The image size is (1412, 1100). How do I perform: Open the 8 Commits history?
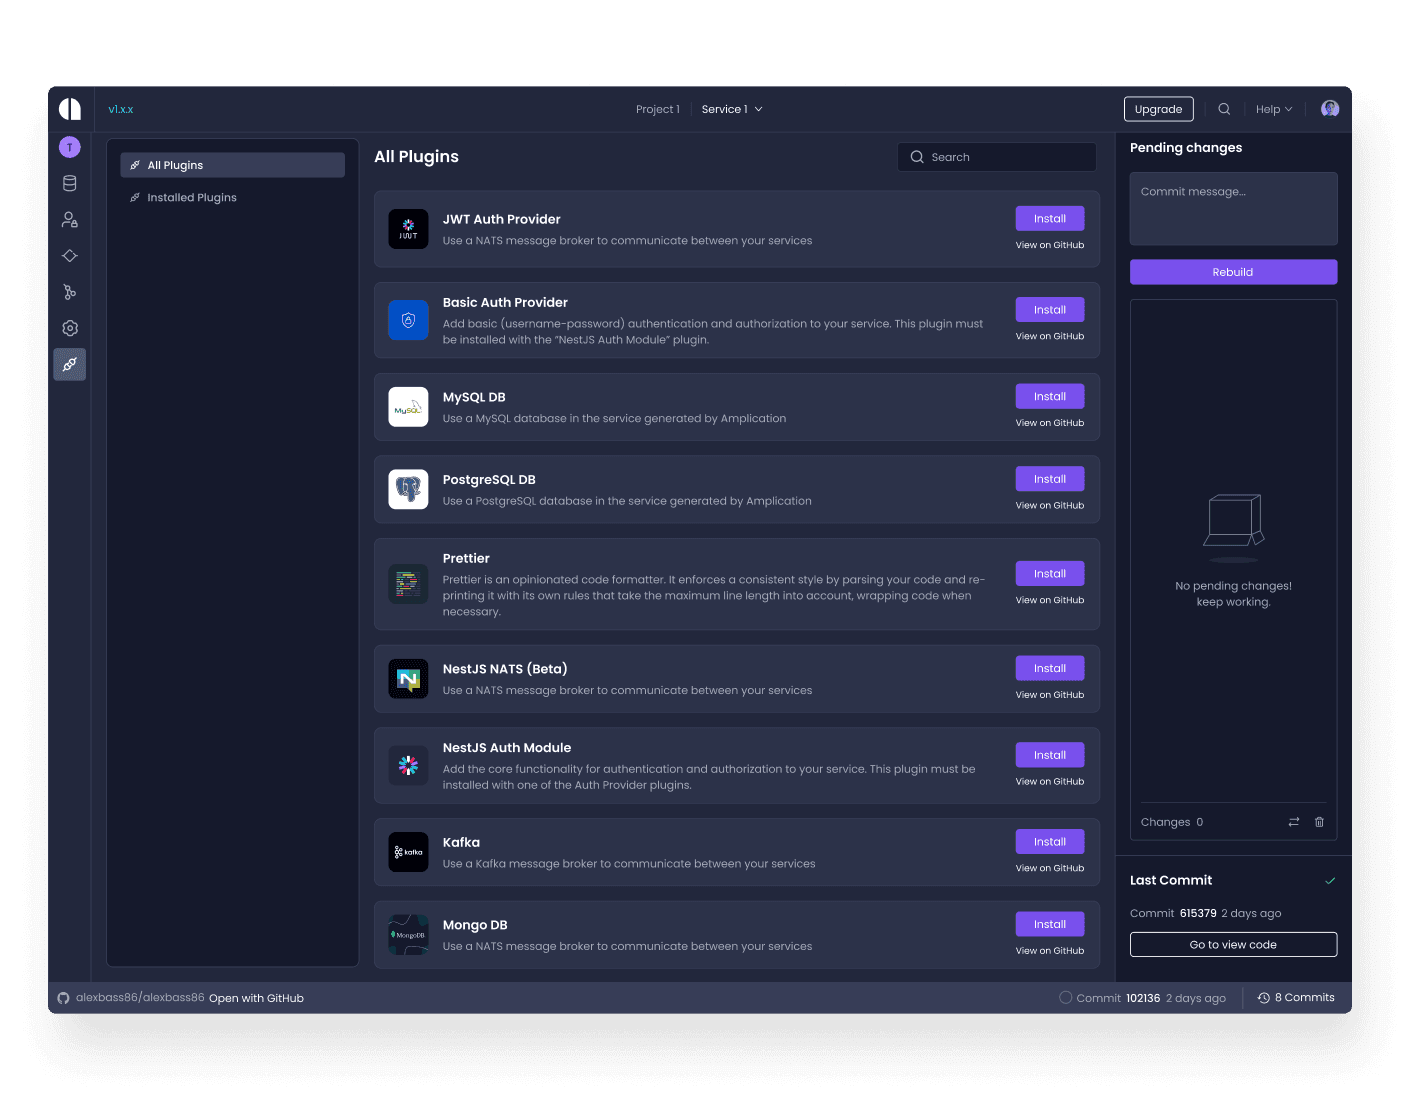coord(1296,998)
